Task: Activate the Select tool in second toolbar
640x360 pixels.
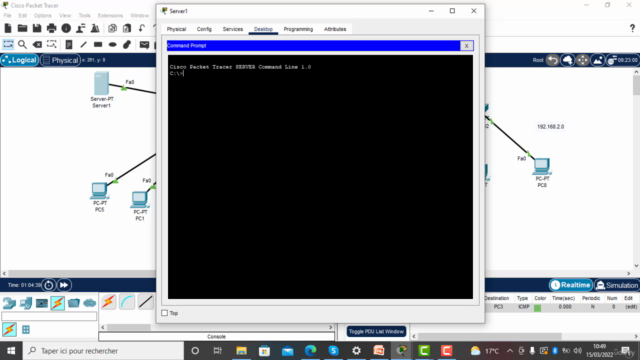Action: [x=8, y=44]
